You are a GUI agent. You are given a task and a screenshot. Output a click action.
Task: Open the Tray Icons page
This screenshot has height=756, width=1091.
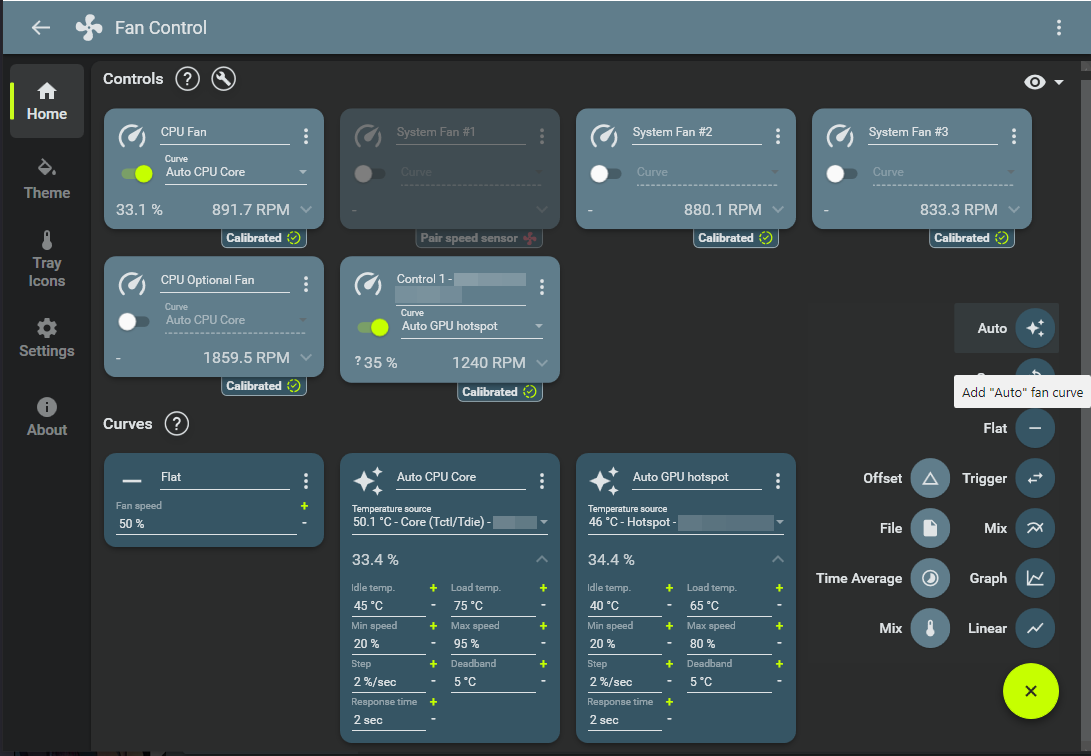point(47,259)
